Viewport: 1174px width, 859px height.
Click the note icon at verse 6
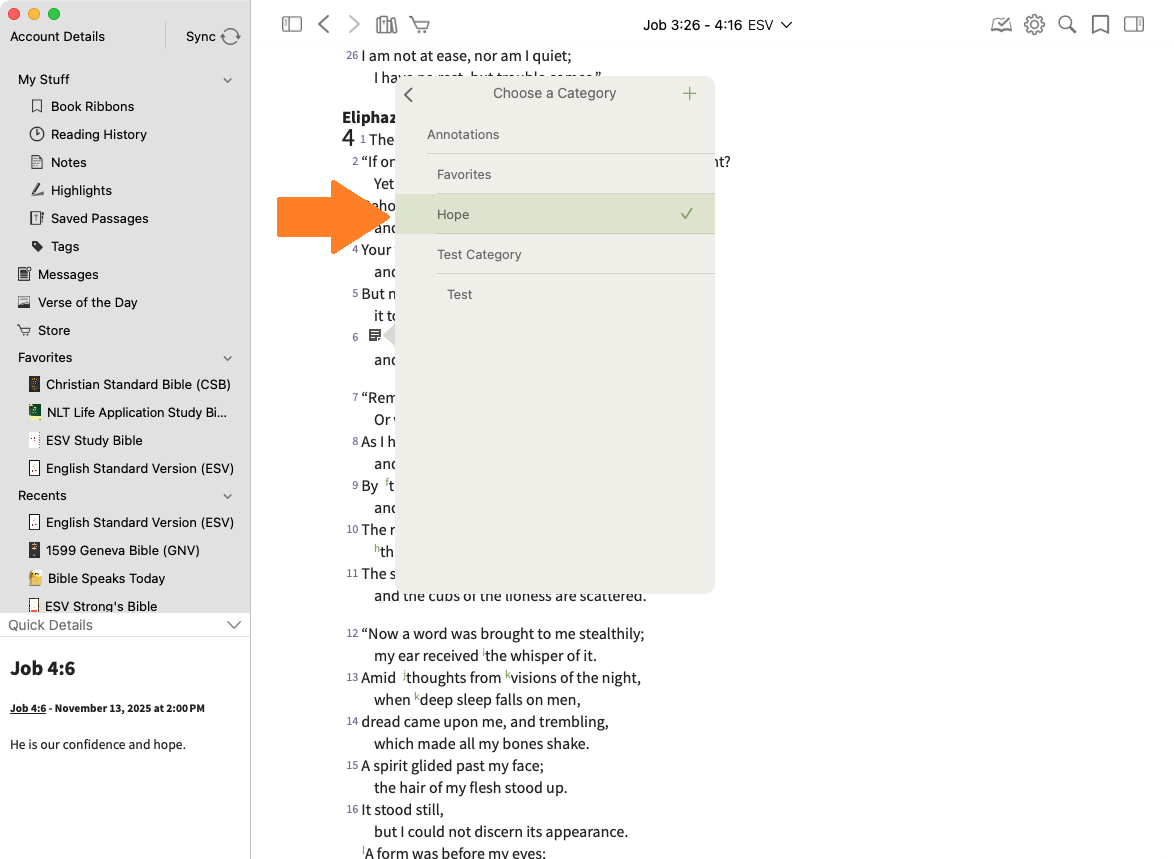pos(375,336)
